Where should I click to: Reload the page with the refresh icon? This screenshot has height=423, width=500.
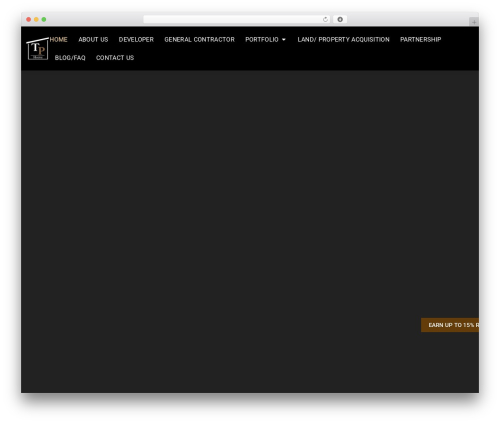pos(325,19)
